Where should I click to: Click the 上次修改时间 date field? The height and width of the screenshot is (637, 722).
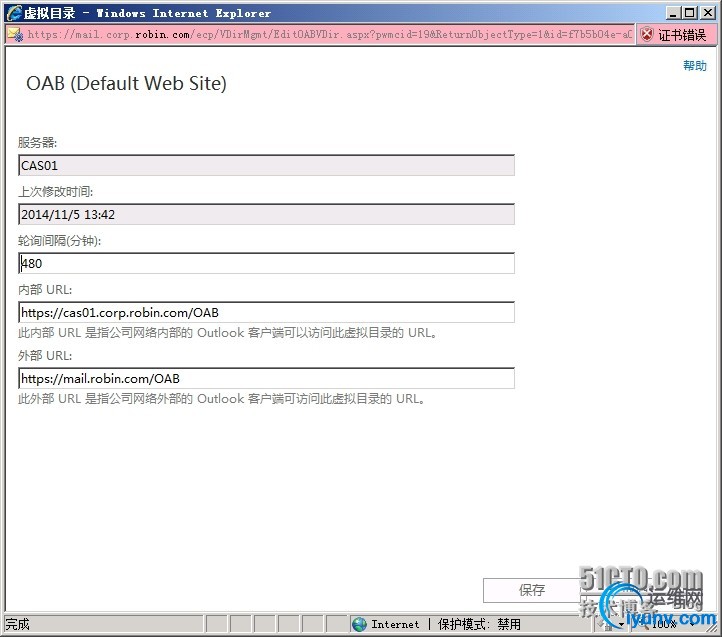tap(267, 215)
